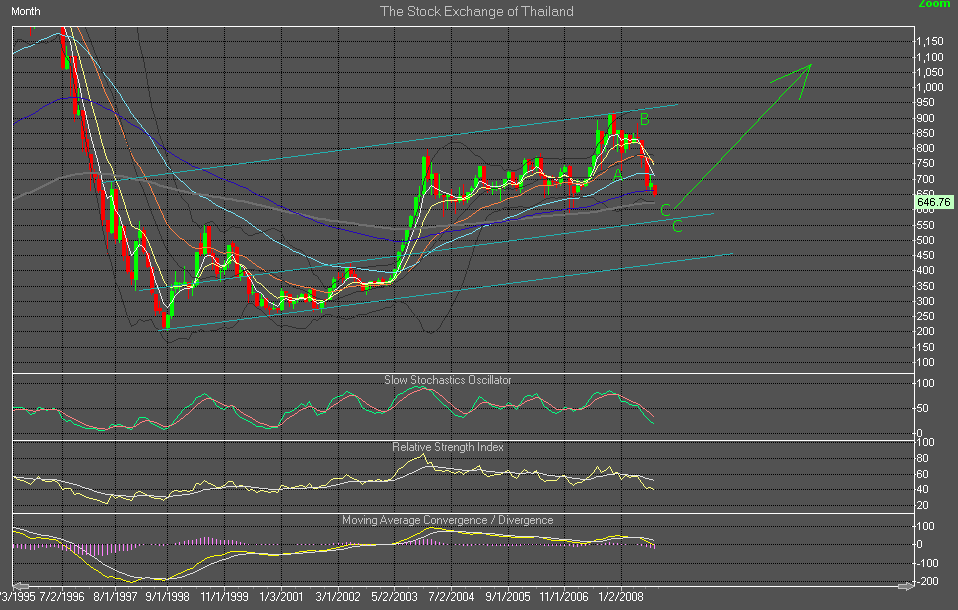Click the 20 level on the RSI axis

tap(923, 505)
